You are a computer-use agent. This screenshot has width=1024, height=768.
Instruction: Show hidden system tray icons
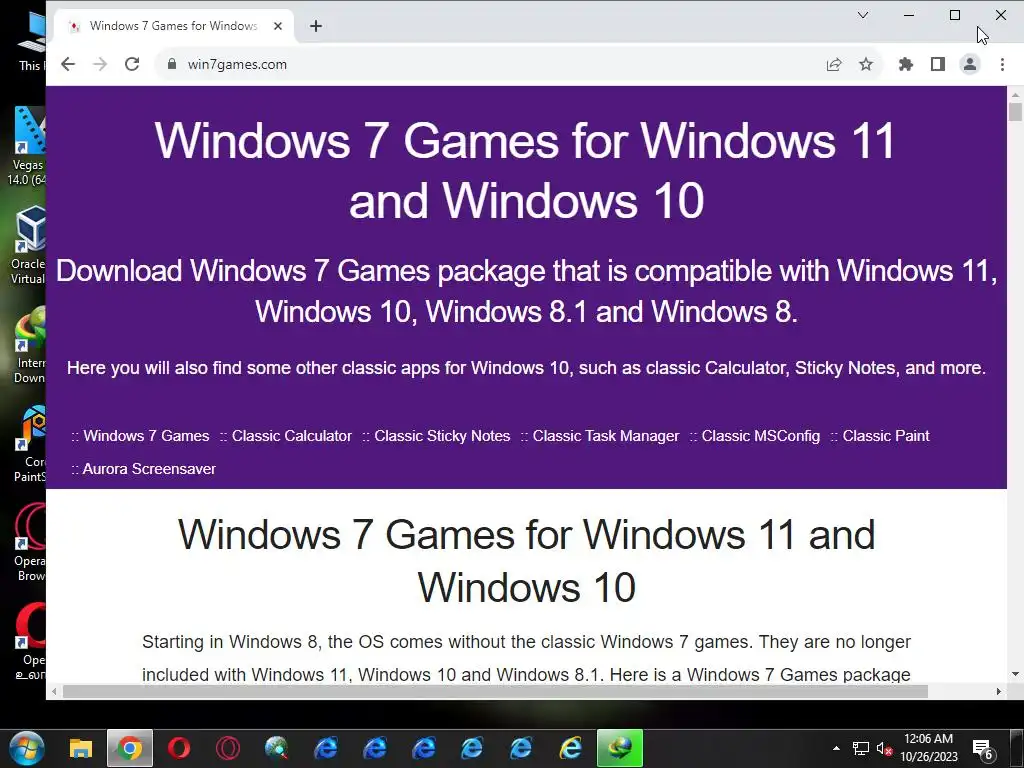pyautogui.click(x=836, y=748)
